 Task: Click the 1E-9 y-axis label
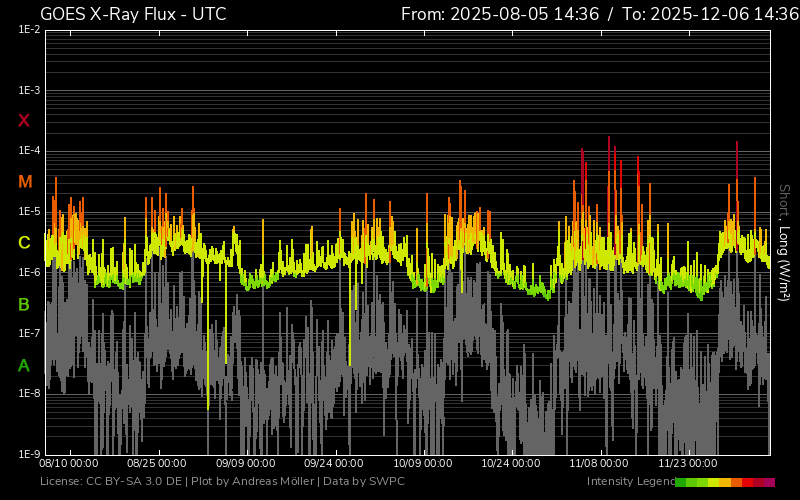(29, 454)
